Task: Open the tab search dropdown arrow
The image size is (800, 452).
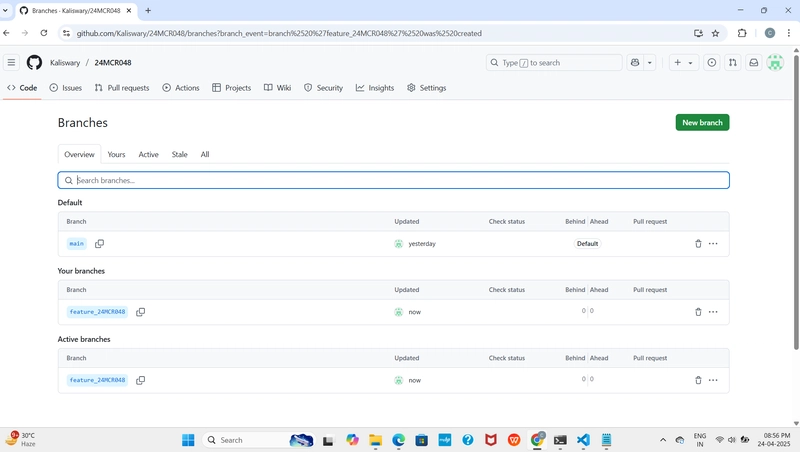Action: pyautogui.click(x=5, y=10)
